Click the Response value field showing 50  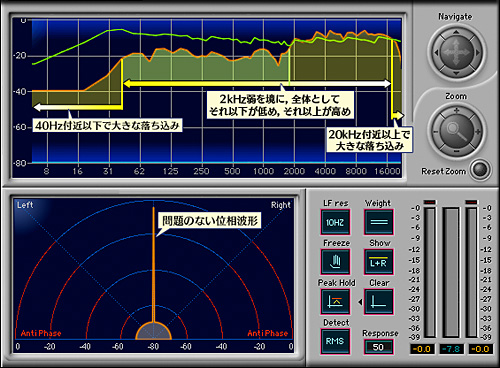point(378,347)
